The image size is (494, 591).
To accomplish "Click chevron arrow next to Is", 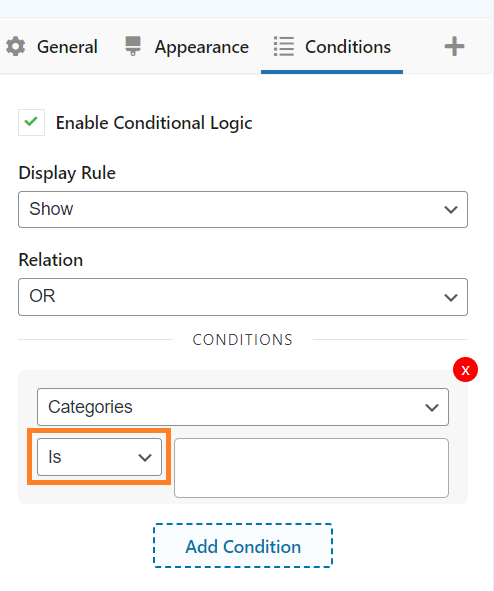I will pyautogui.click(x=145, y=458).
